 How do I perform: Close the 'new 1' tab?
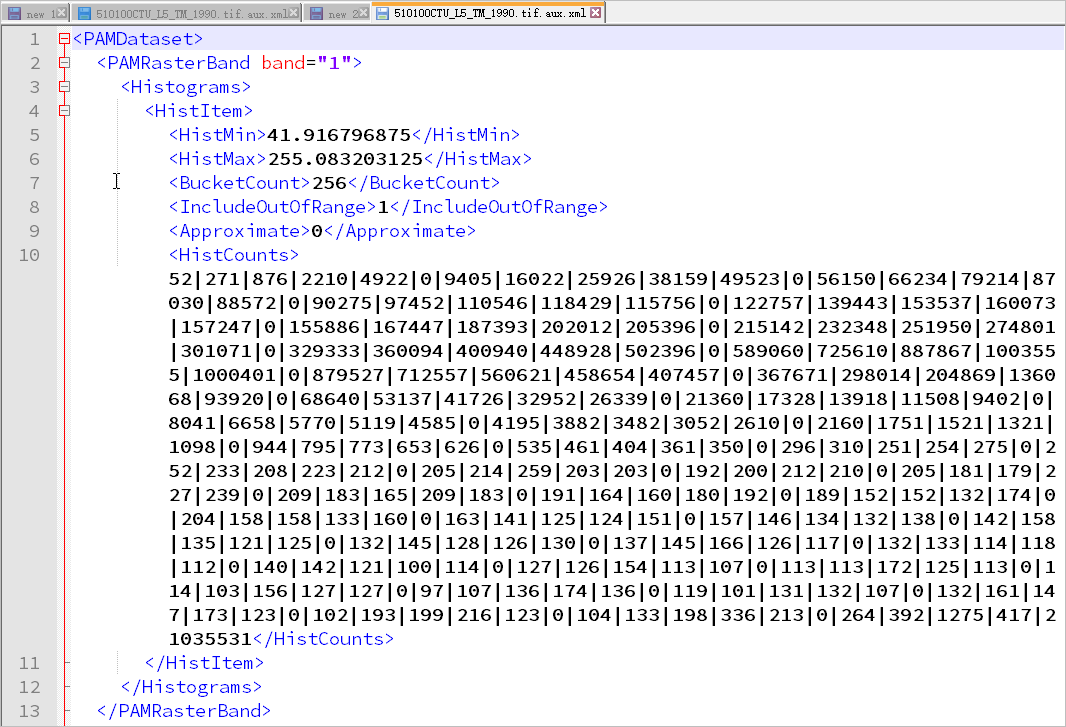tap(62, 13)
